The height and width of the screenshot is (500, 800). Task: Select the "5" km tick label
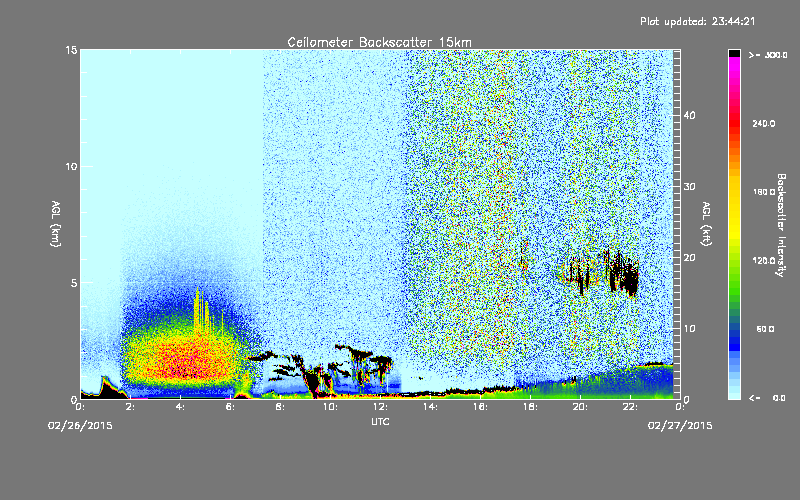[74, 283]
